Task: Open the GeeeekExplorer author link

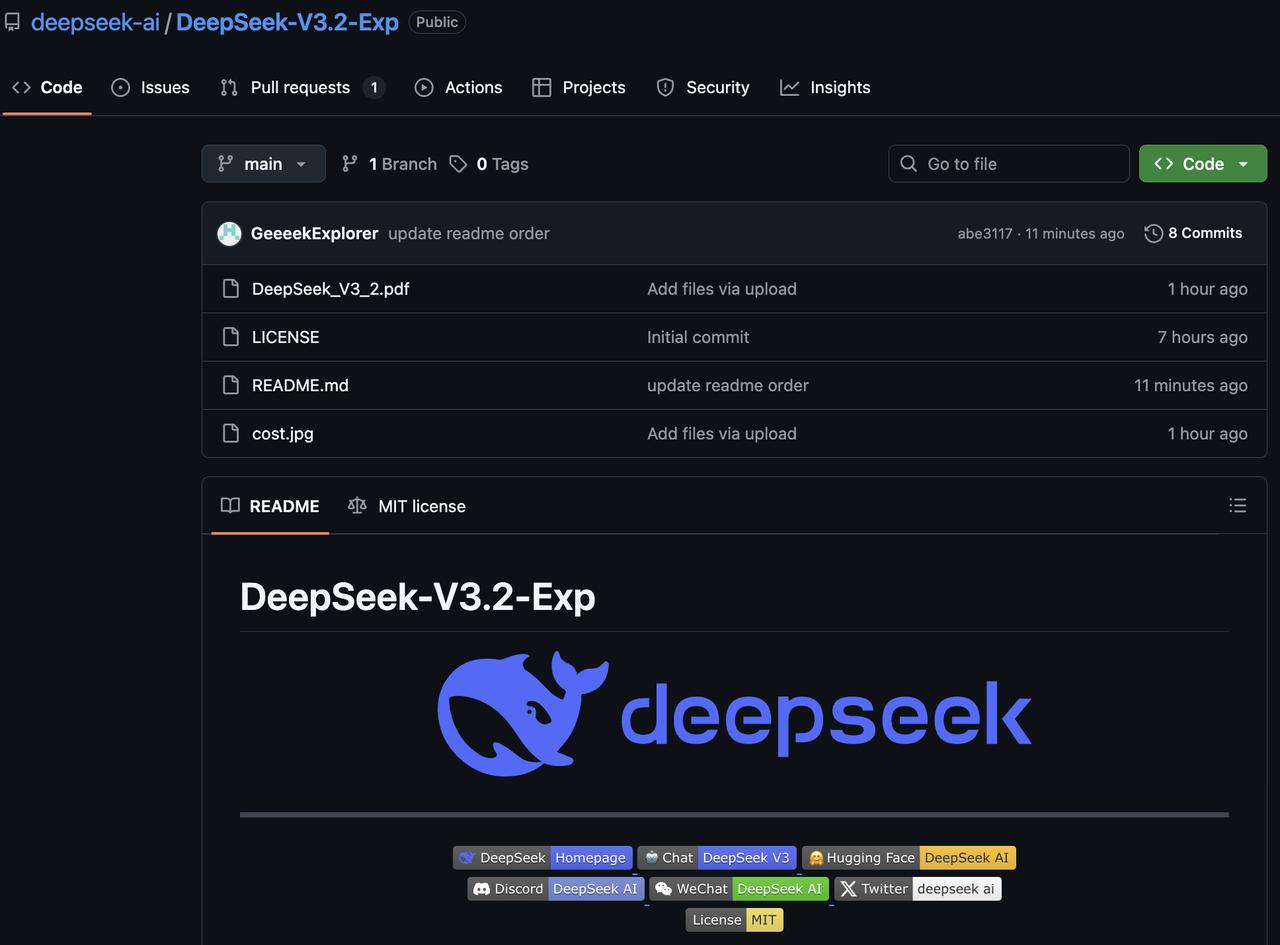Action: point(314,233)
